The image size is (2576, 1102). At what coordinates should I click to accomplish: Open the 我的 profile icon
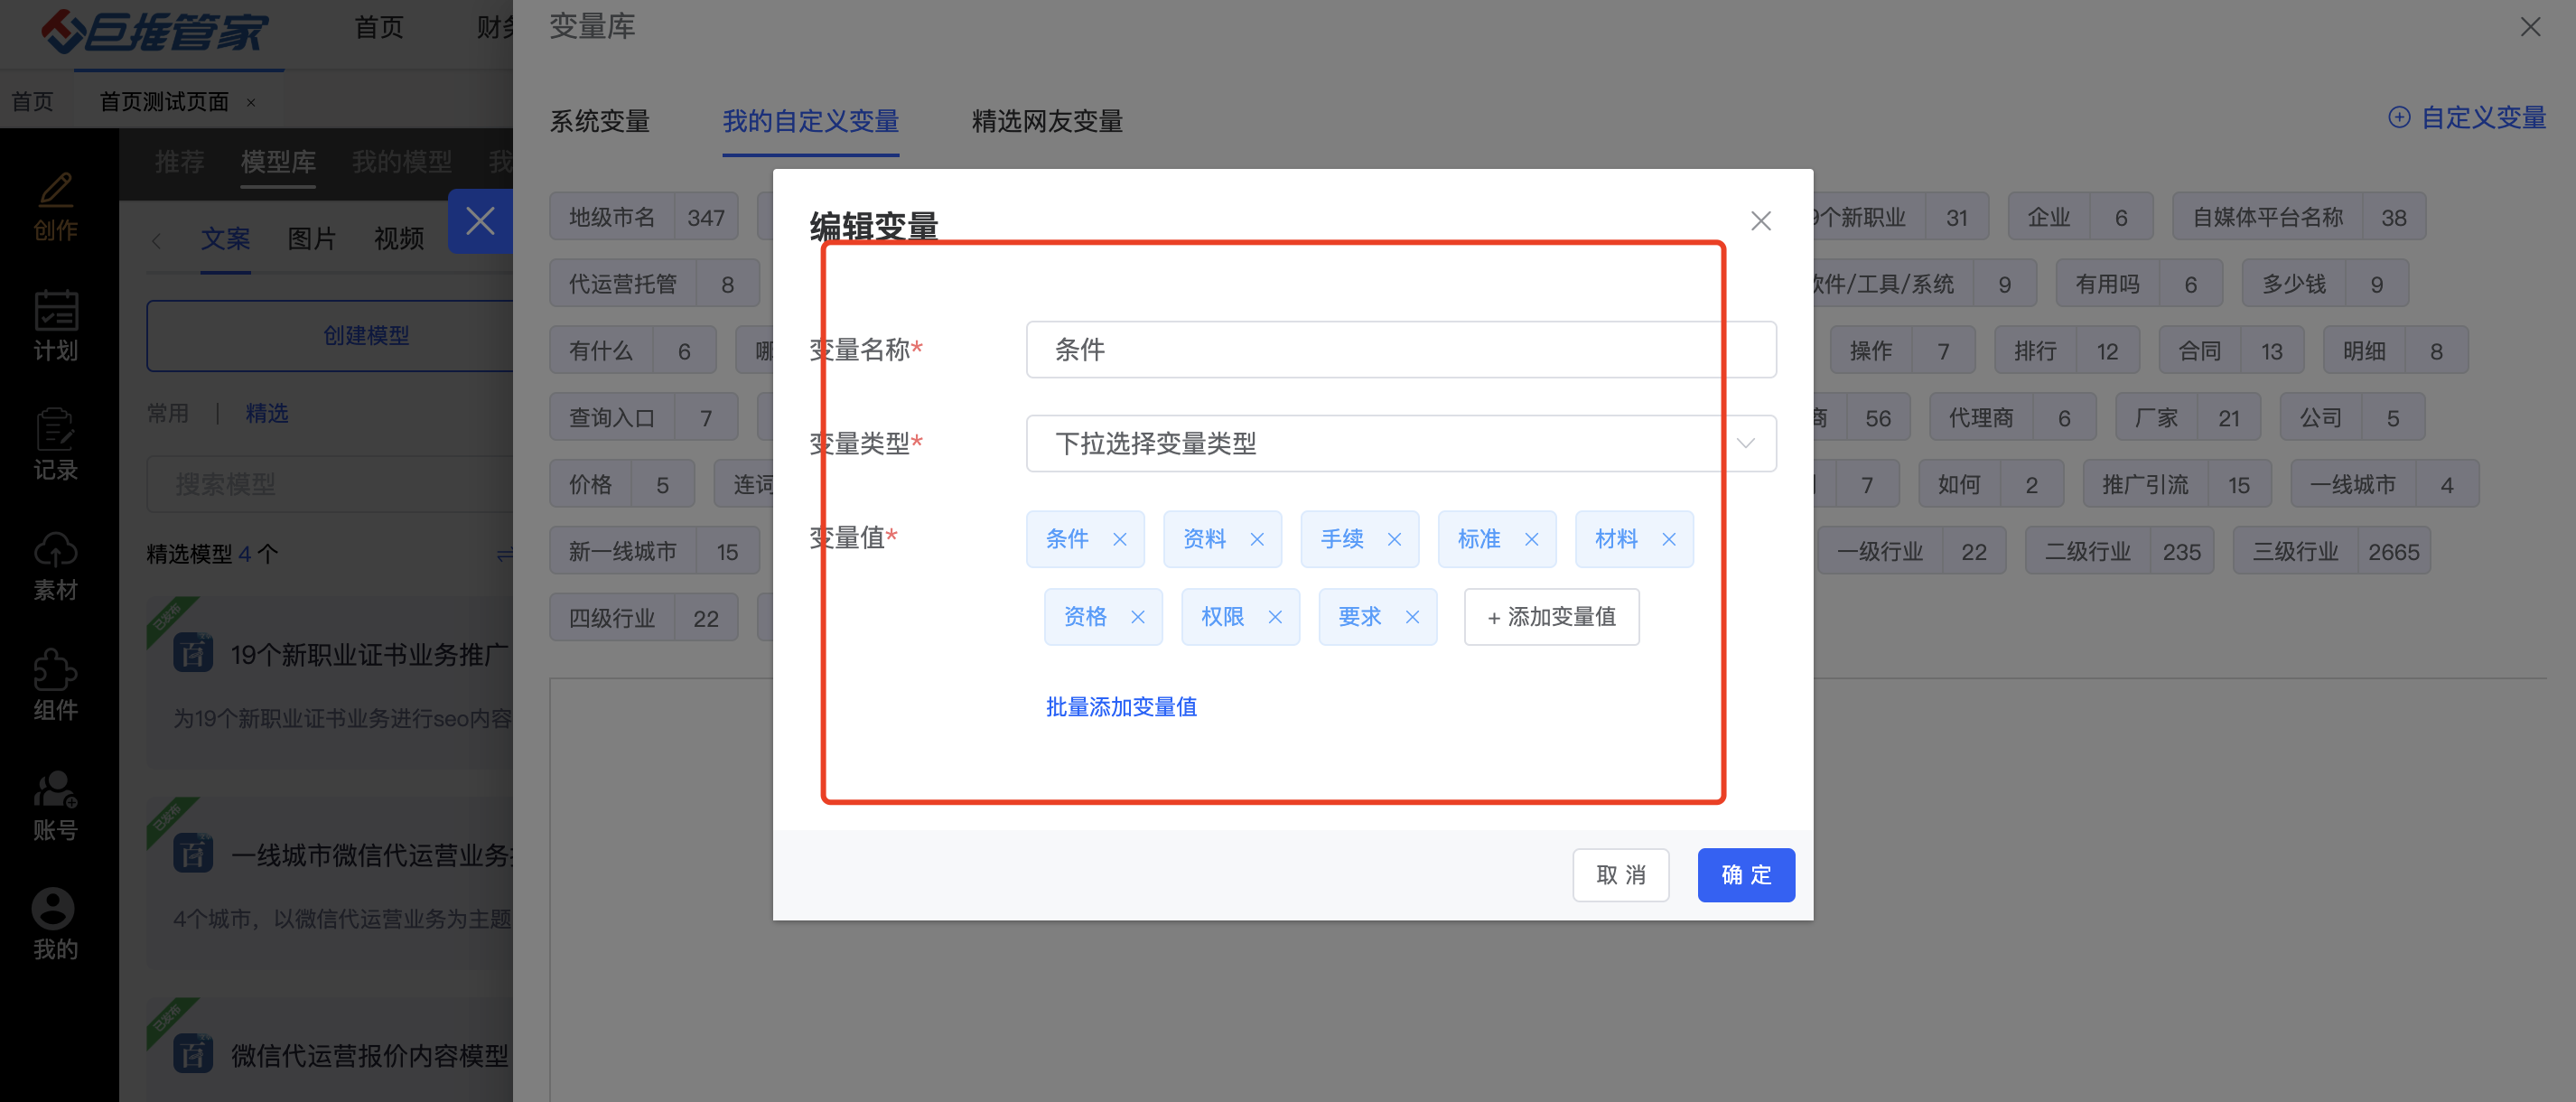(56, 925)
